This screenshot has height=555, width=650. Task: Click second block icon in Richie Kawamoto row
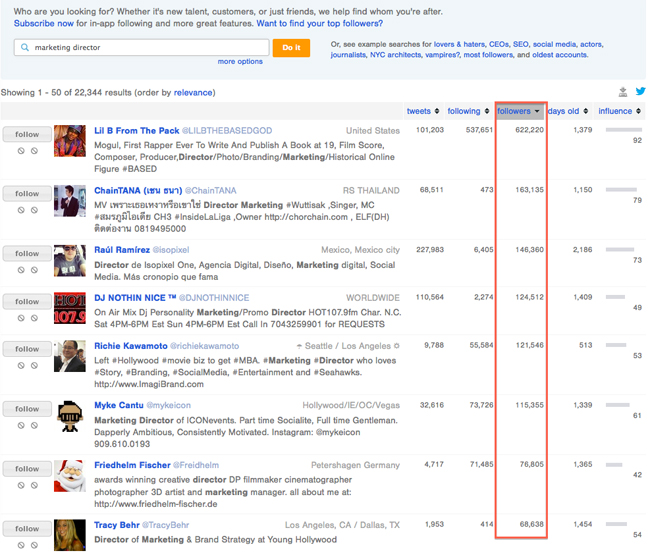click(x=34, y=366)
